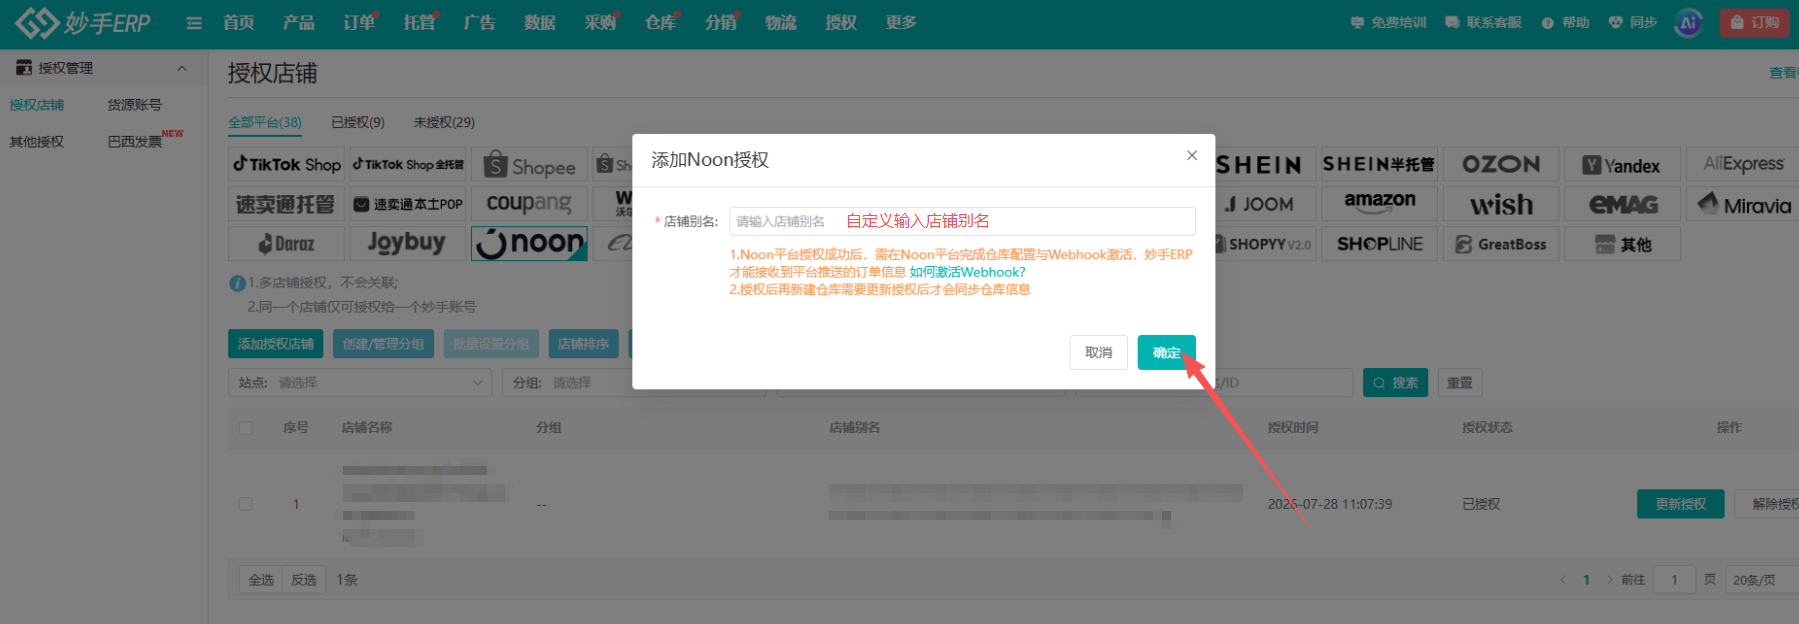Close the 添加Noon授权 dialog
Viewport: 1799px width, 624px height.
[1192, 155]
